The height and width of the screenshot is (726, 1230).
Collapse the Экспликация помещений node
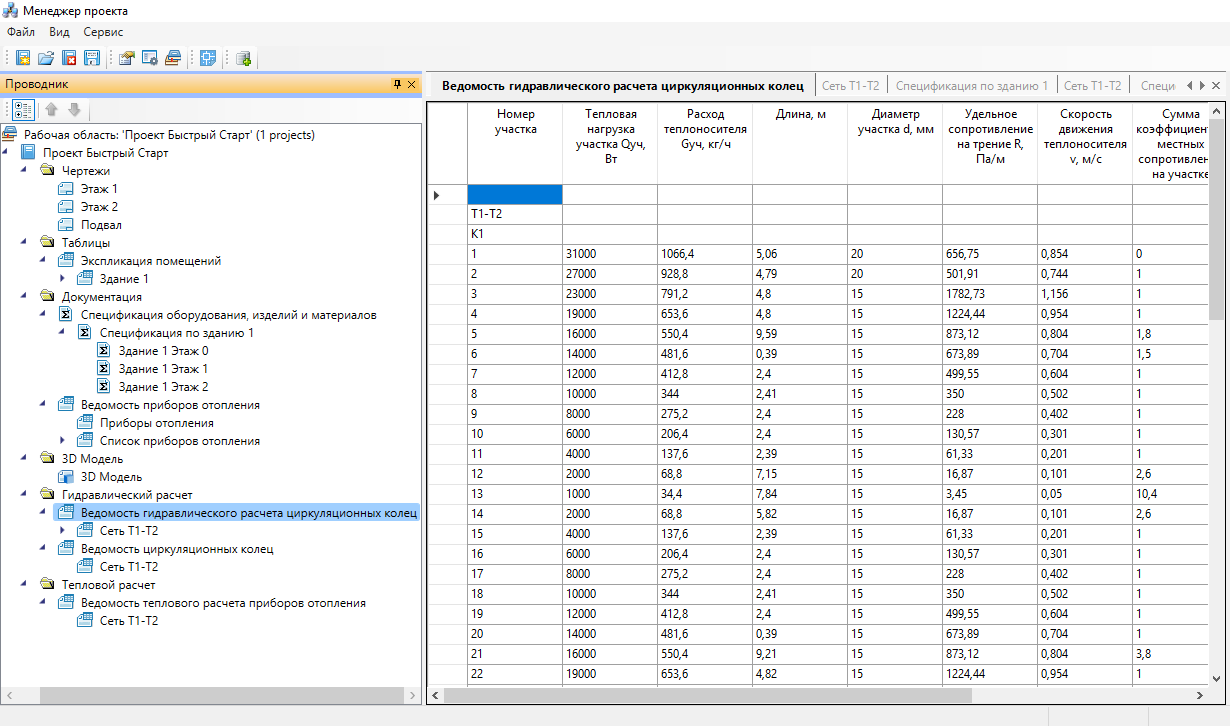(x=44, y=261)
